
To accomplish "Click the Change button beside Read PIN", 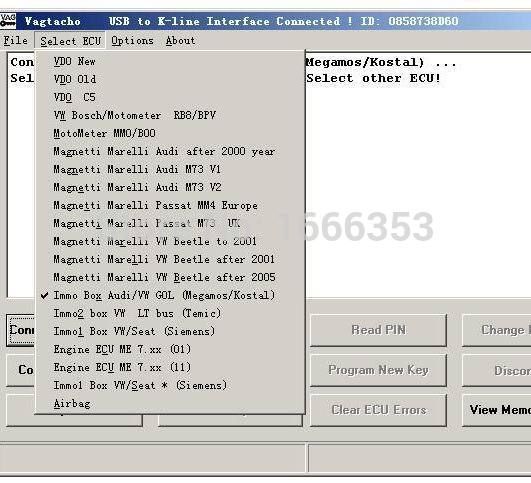I will click(x=497, y=330).
